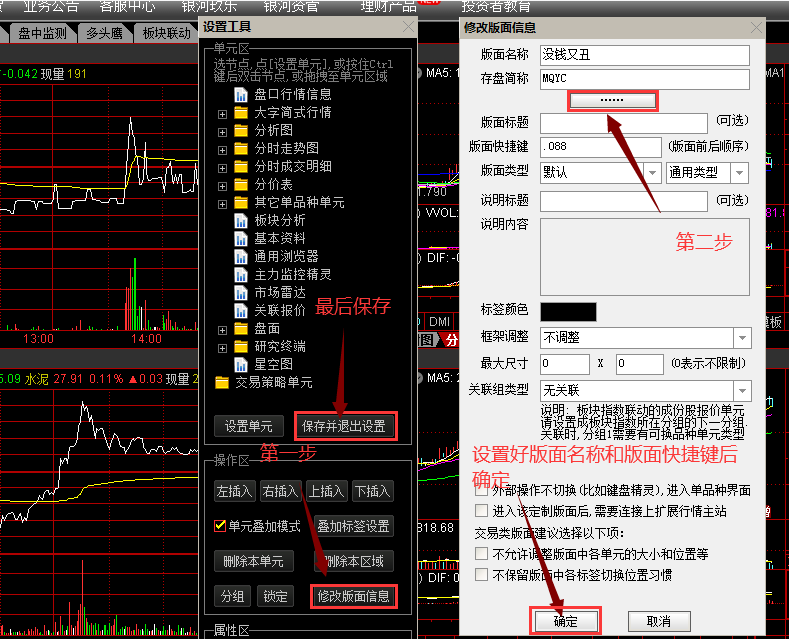
Task: Check 不保留版面中各标签切换位置习惯 option
Action: pyautogui.click(x=482, y=575)
